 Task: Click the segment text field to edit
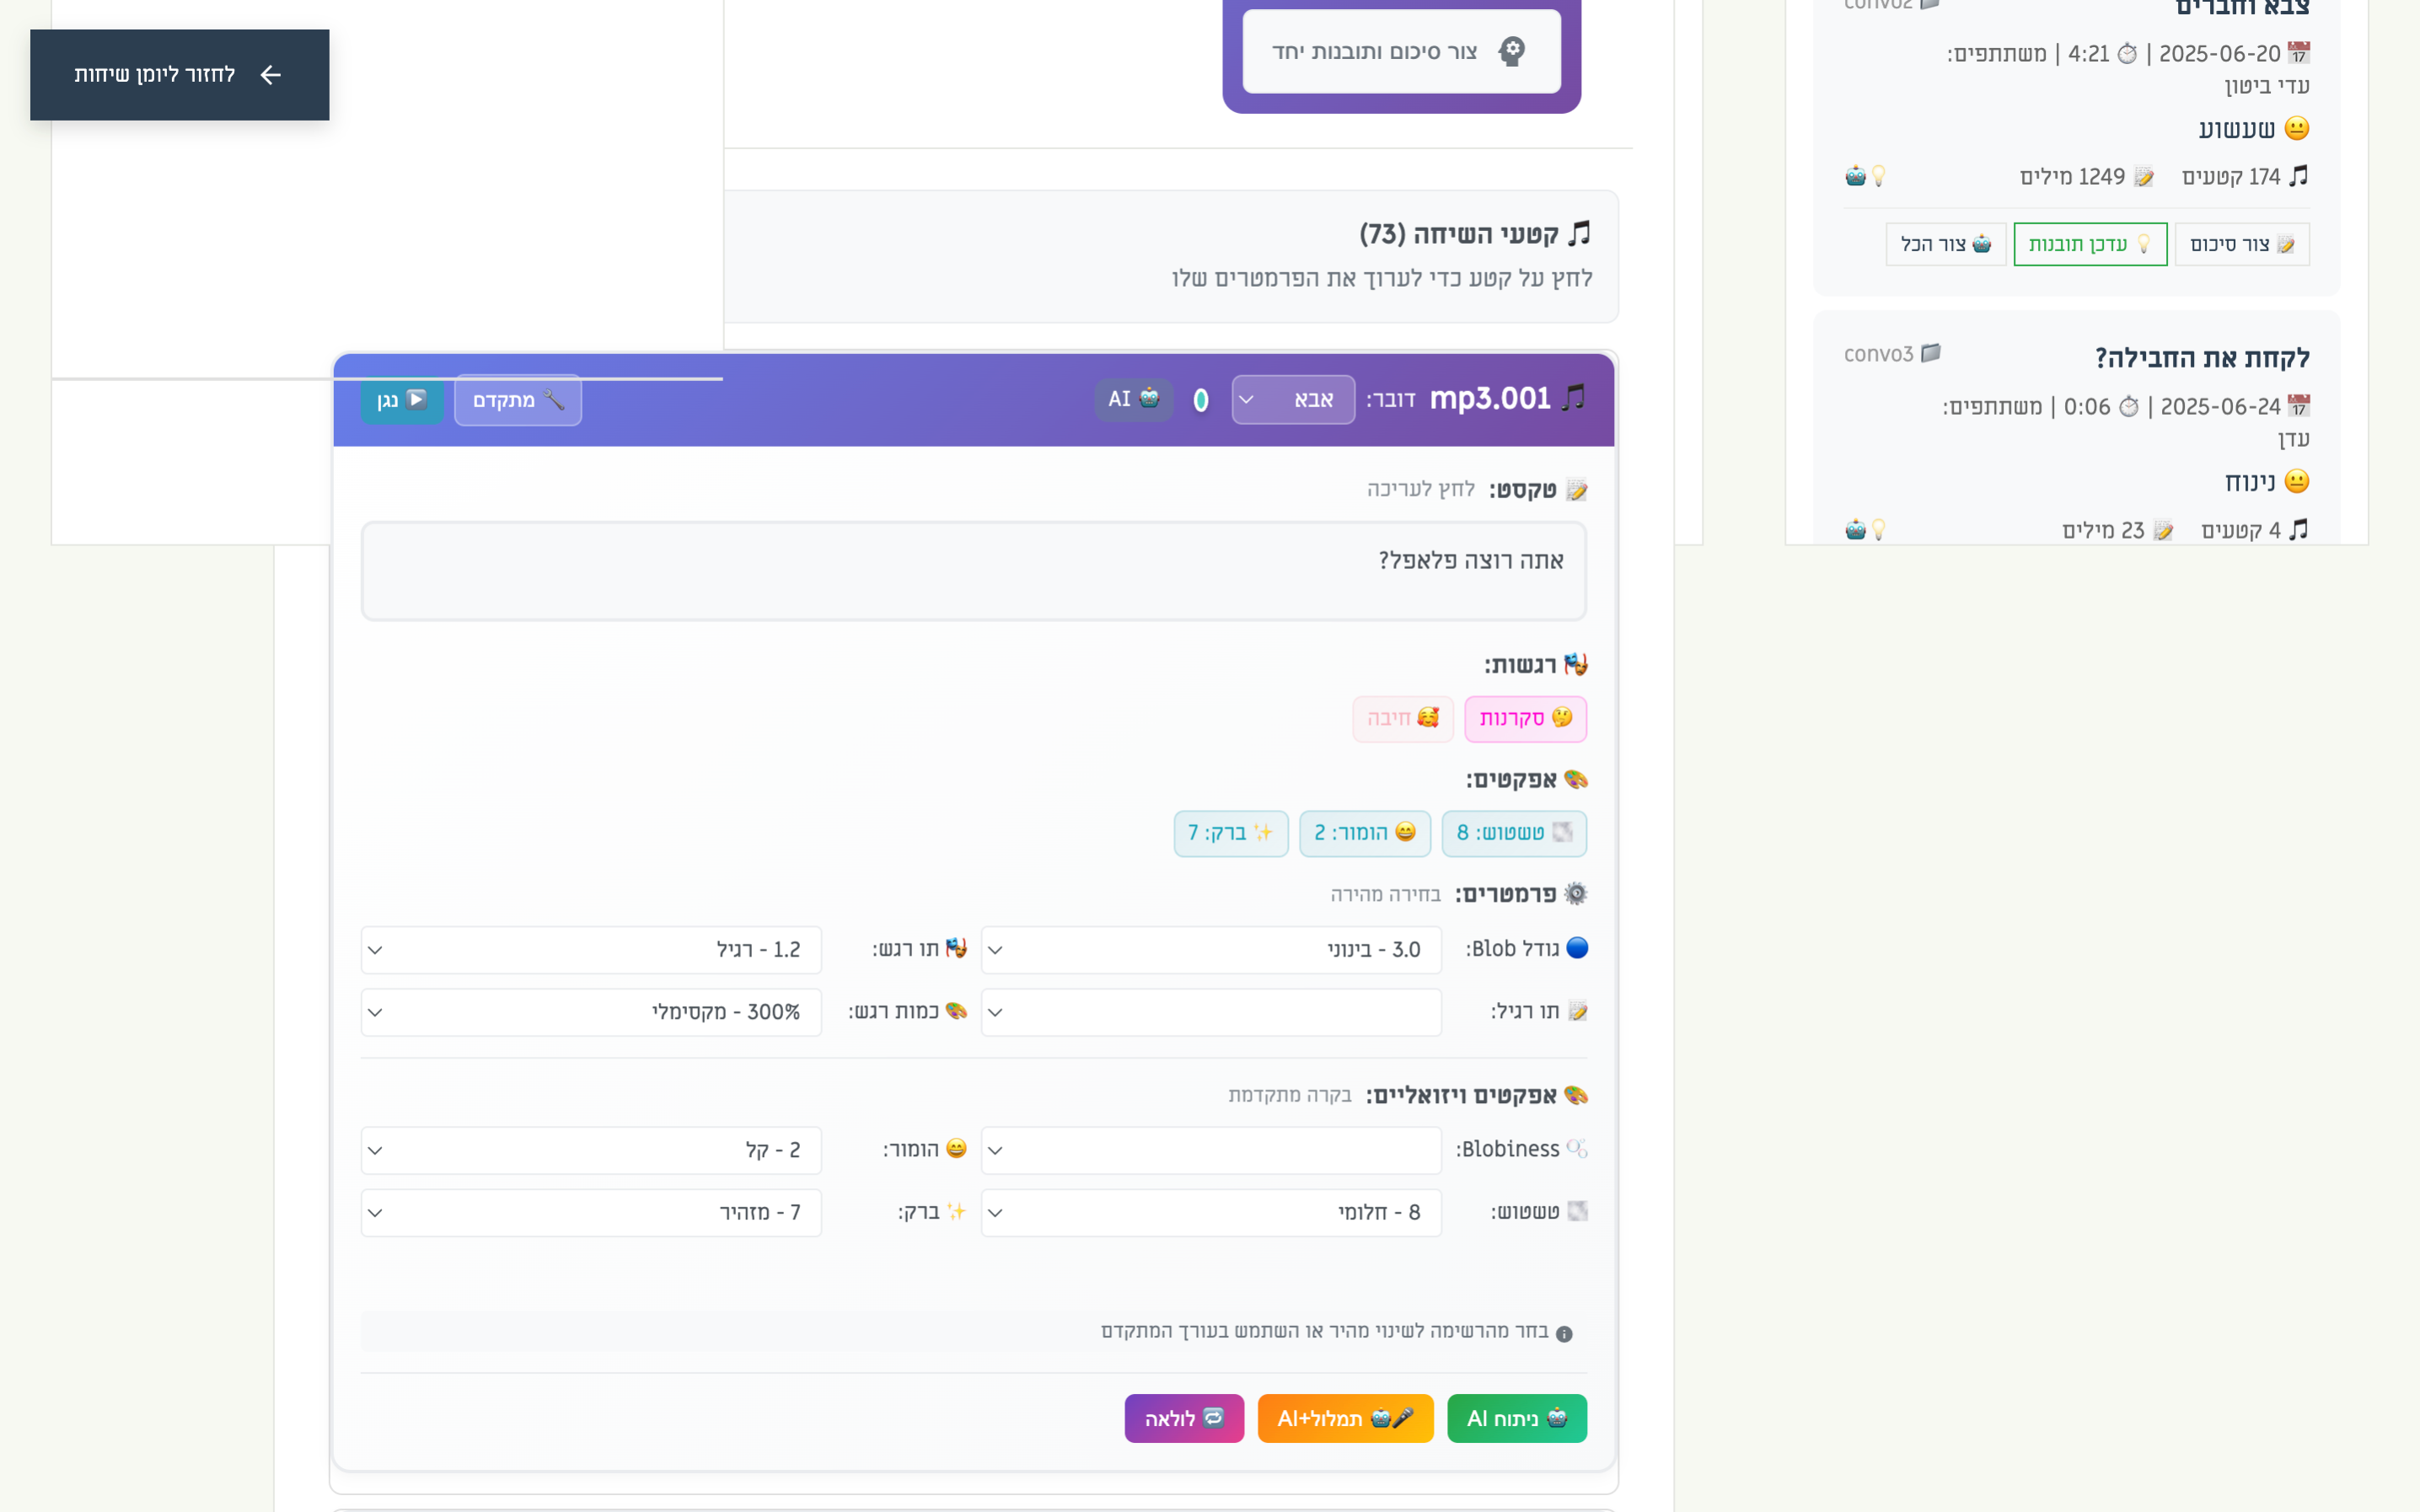pyautogui.click(x=973, y=571)
